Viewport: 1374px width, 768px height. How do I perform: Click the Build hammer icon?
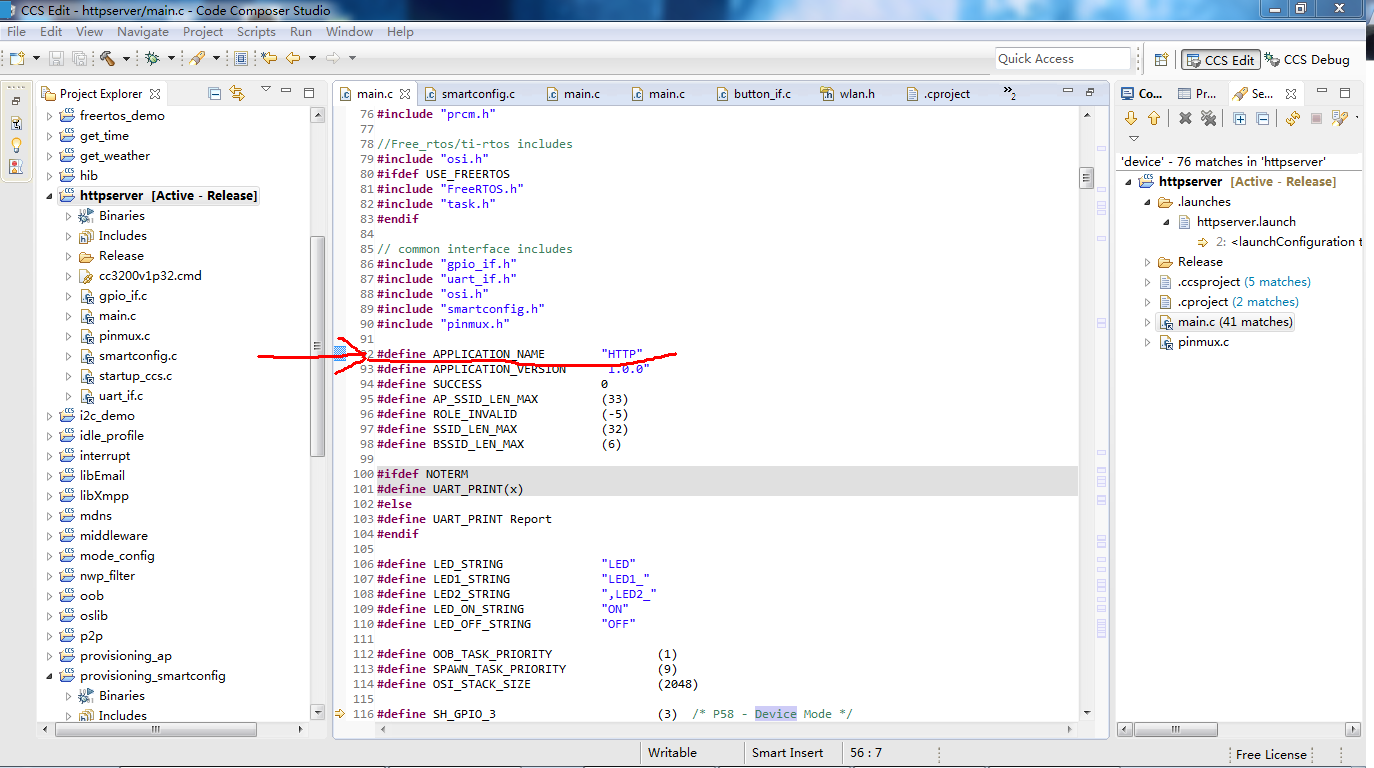(107, 59)
